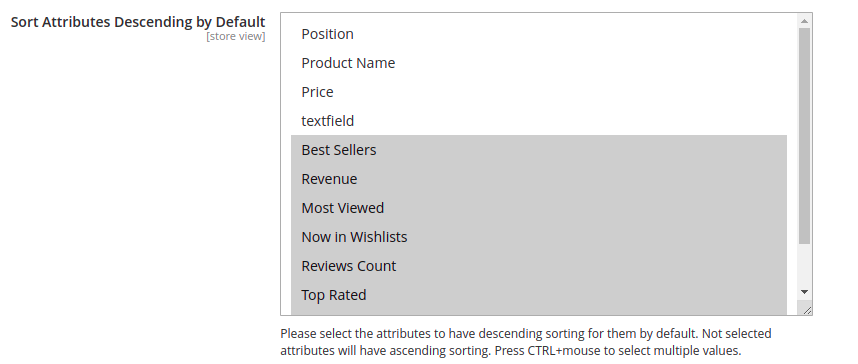This screenshot has height=364, width=858.
Task: Click the listbox scroll down arrow
Action: [x=804, y=292]
